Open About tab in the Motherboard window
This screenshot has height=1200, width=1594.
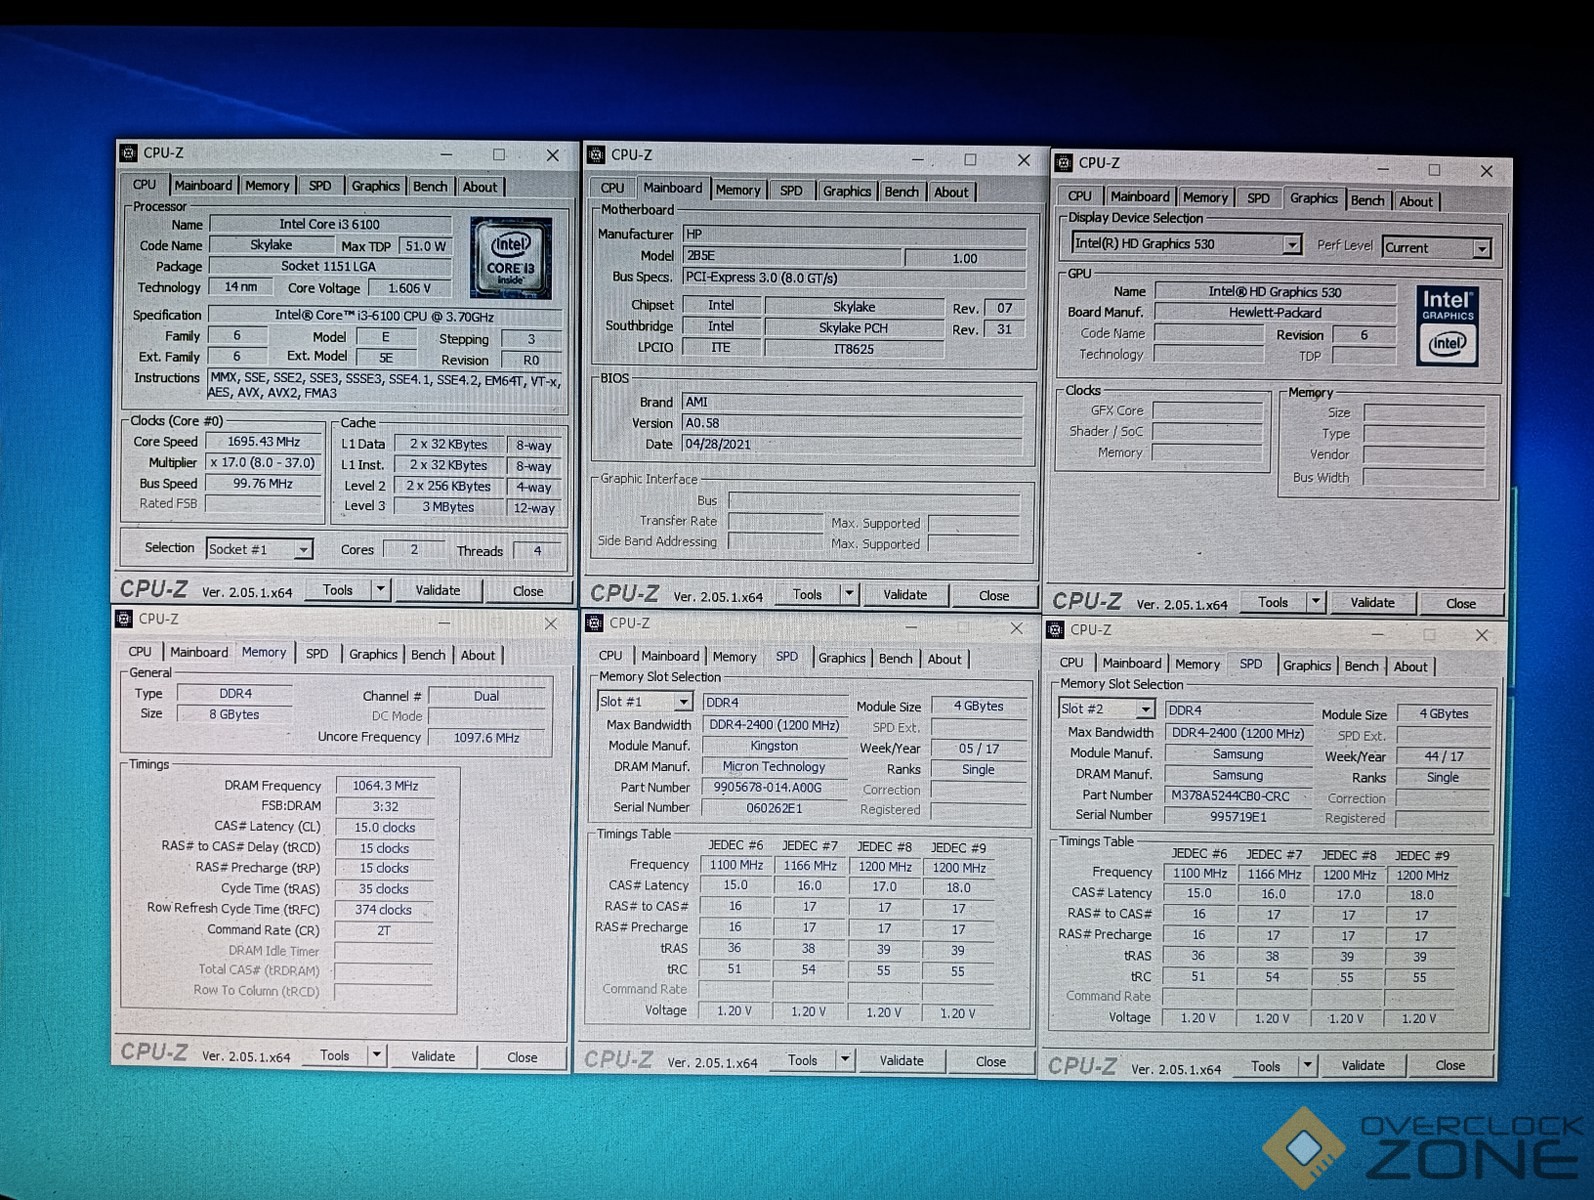click(x=950, y=192)
